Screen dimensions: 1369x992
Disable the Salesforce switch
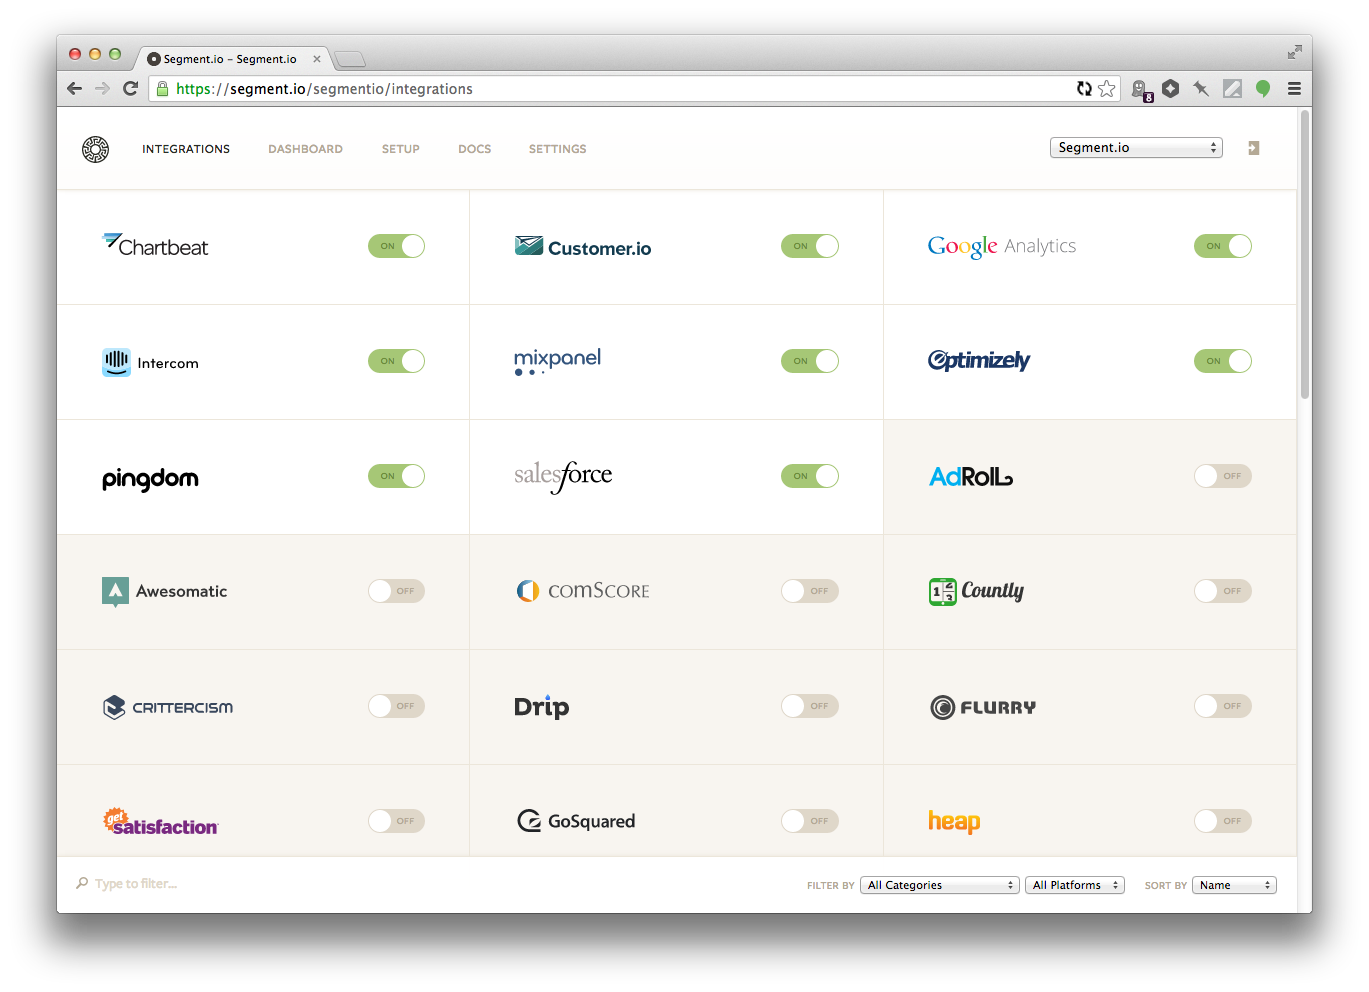(x=809, y=476)
